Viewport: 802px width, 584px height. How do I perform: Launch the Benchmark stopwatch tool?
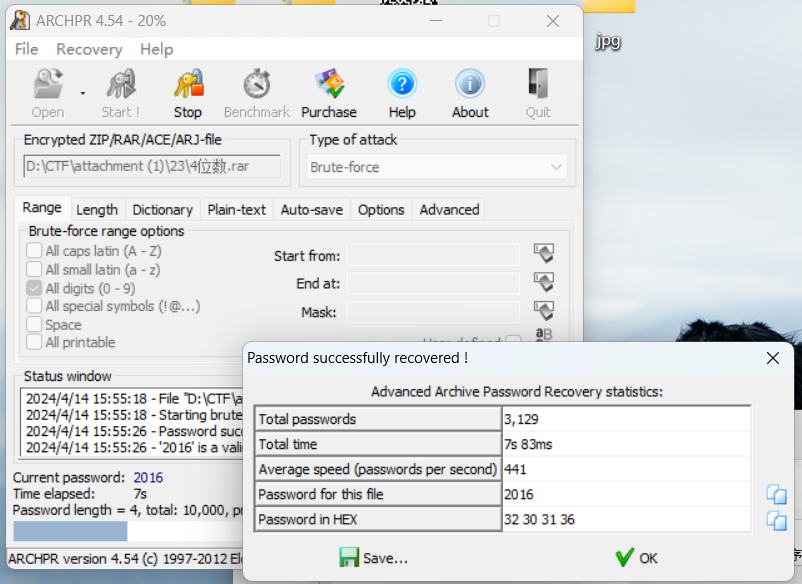pyautogui.click(x=257, y=93)
